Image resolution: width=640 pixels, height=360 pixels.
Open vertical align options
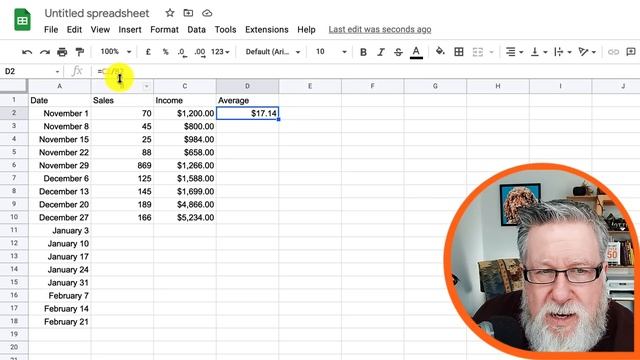[539, 52]
